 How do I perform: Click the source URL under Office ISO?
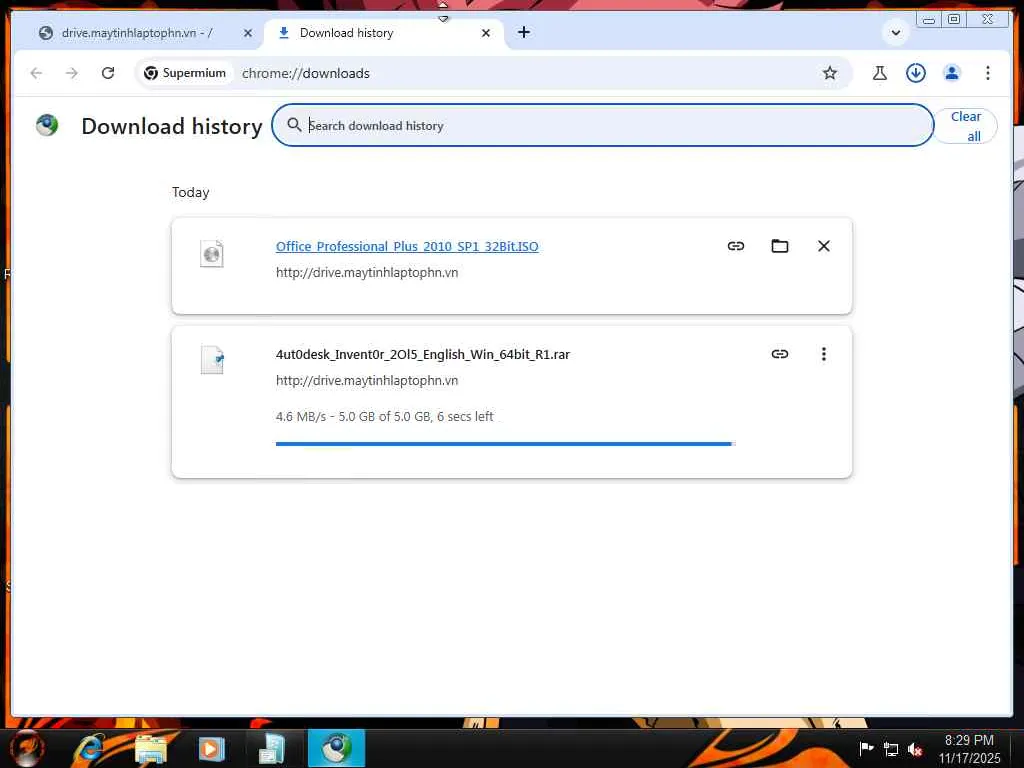367,272
